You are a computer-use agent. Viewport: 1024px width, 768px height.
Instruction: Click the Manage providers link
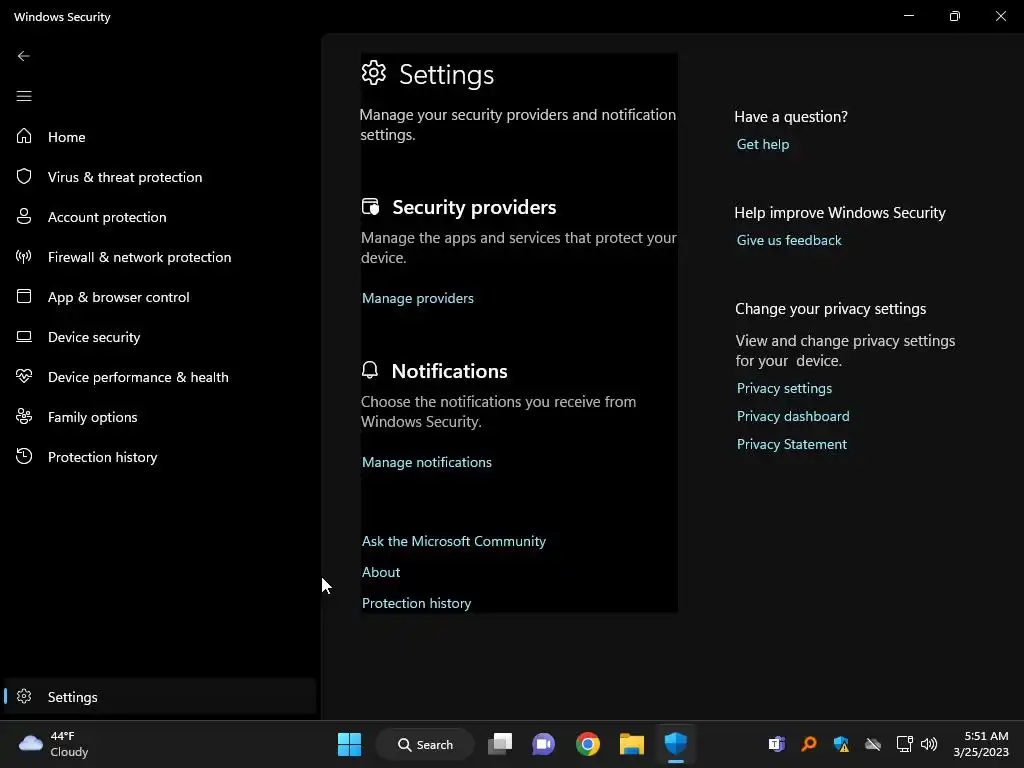[x=417, y=298]
